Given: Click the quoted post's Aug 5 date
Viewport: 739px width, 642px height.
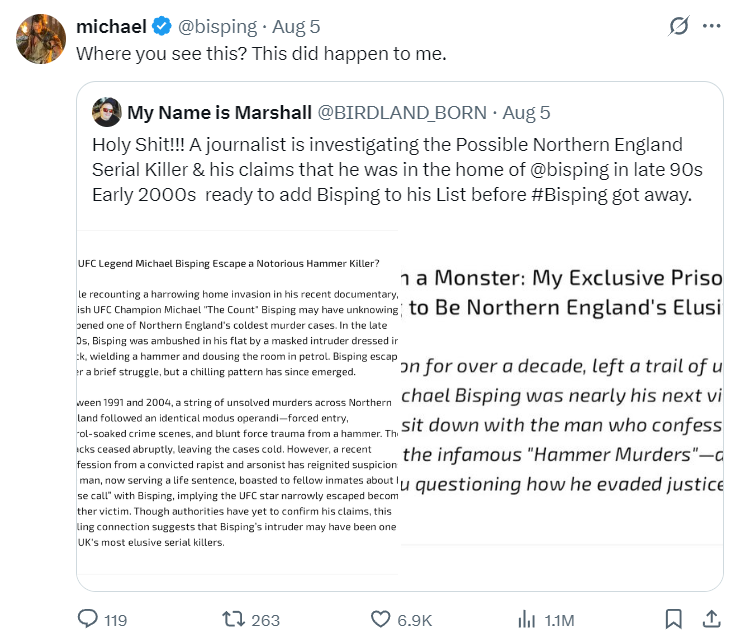Looking at the screenshot, I should tap(526, 112).
